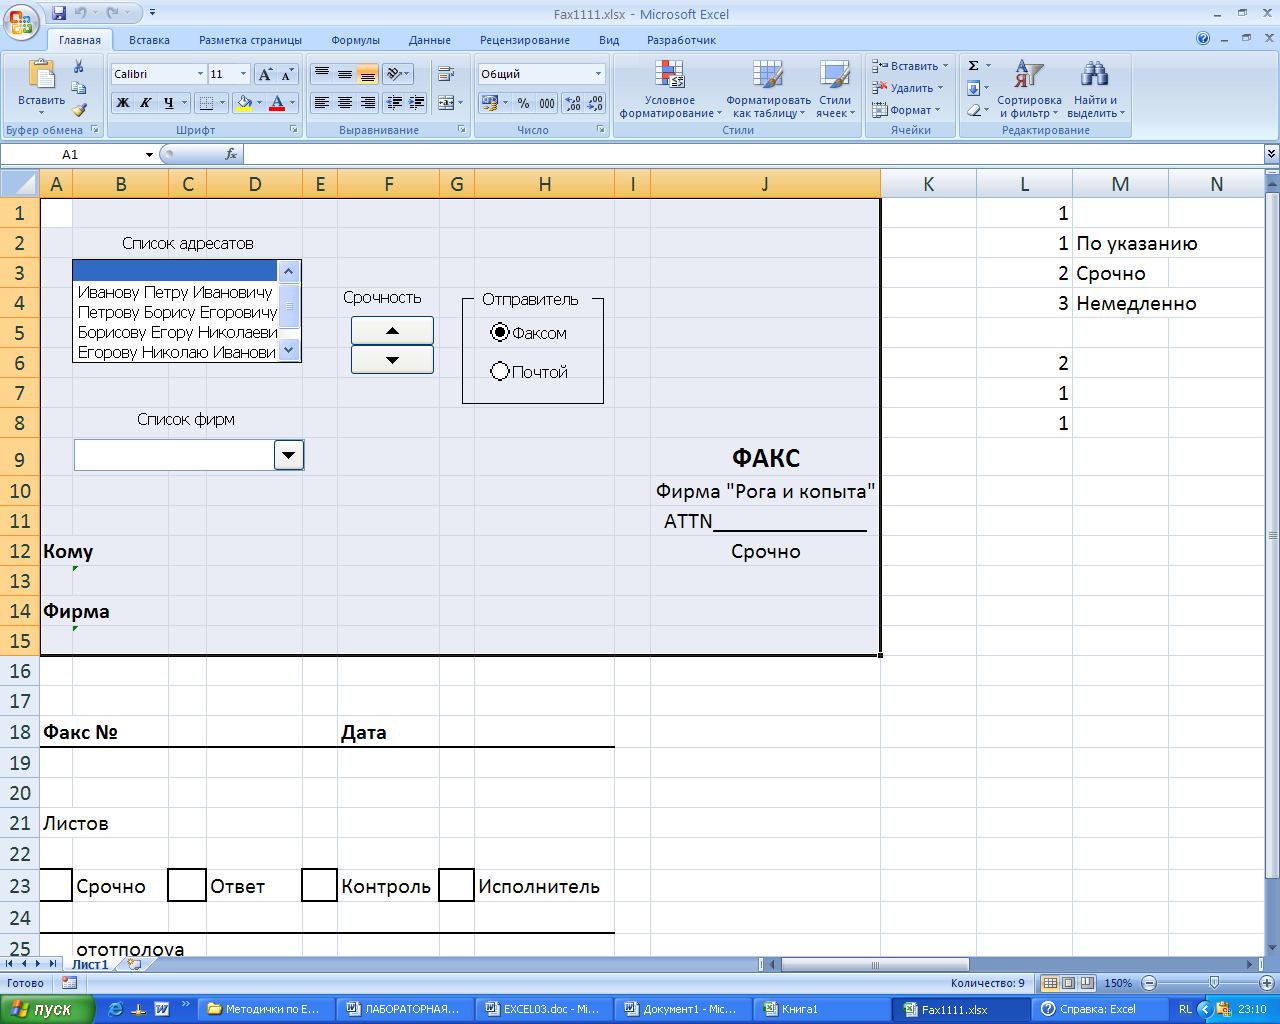
Task: Click the percent style icon
Action: pyautogui.click(x=523, y=102)
